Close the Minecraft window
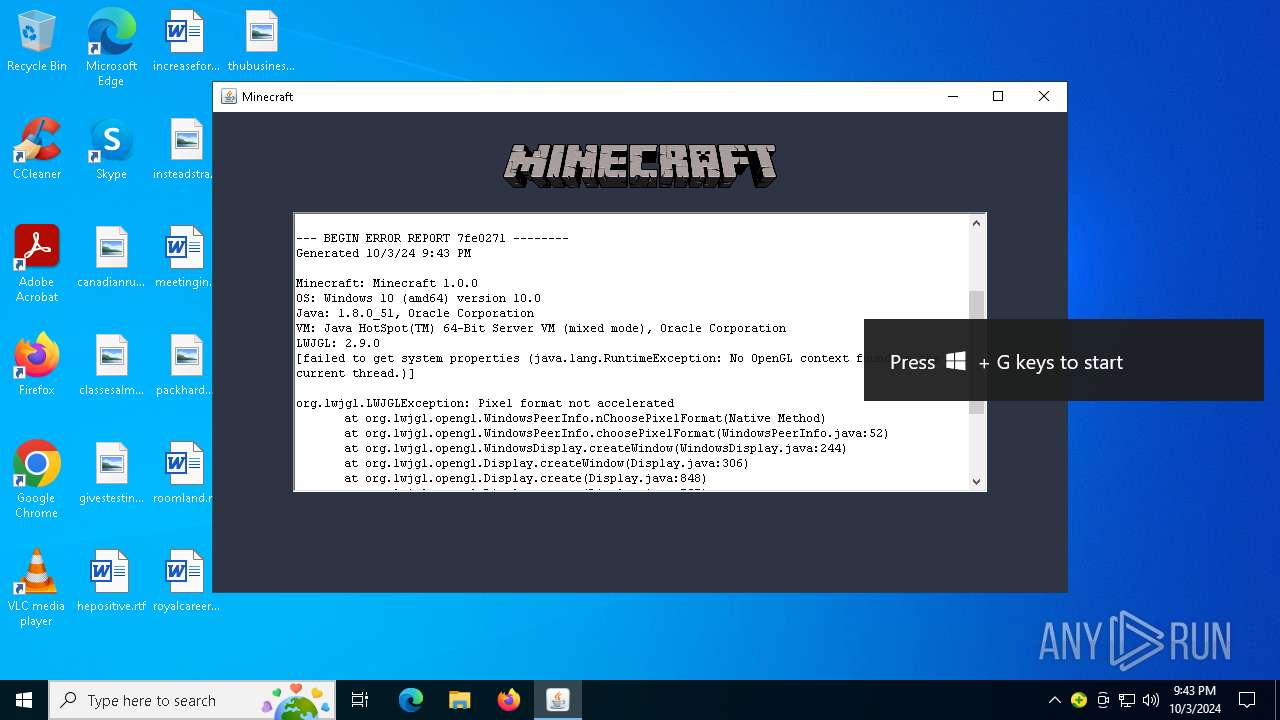The height and width of the screenshot is (720, 1280). 1044,96
